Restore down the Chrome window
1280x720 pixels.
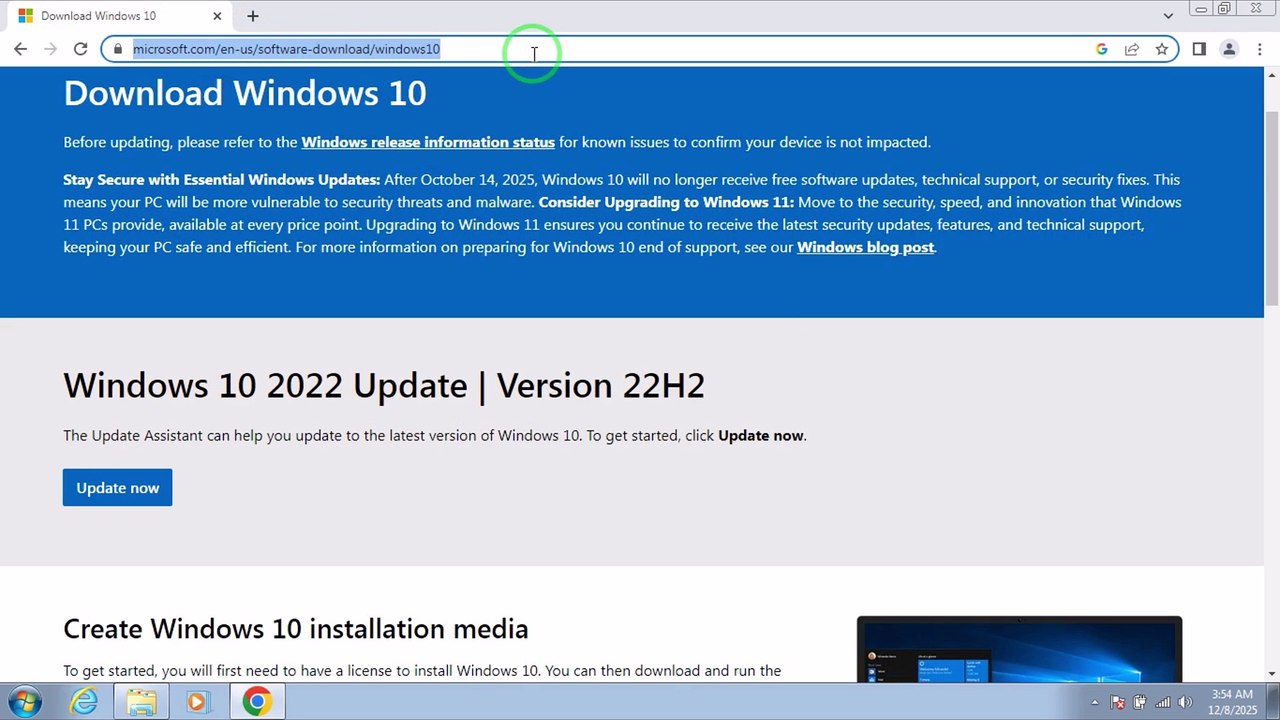[x=1224, y=9]
